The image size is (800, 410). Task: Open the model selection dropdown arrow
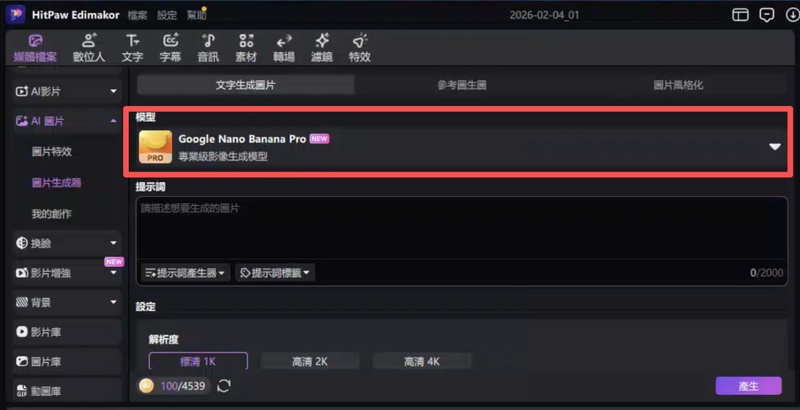[775, 147]
